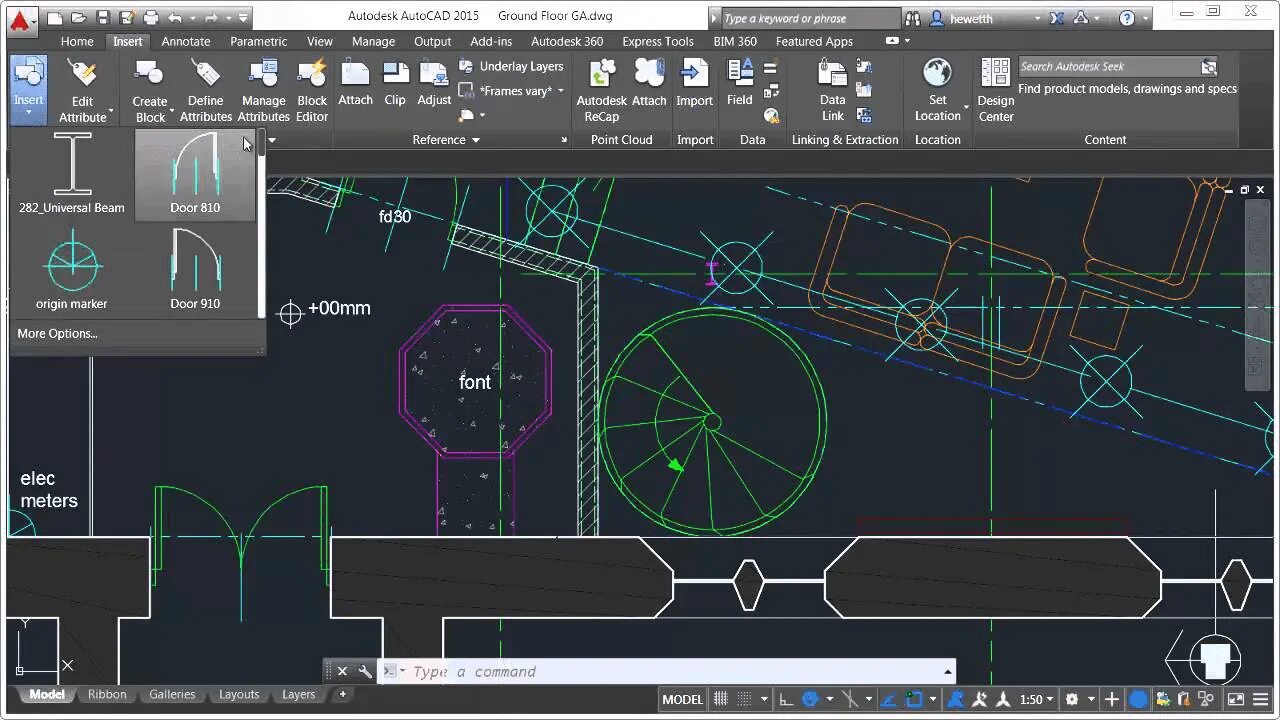Screen dimensions: 1280x720
Task: Switch to the Parametric ribbon tab
Action: point(259,41)
